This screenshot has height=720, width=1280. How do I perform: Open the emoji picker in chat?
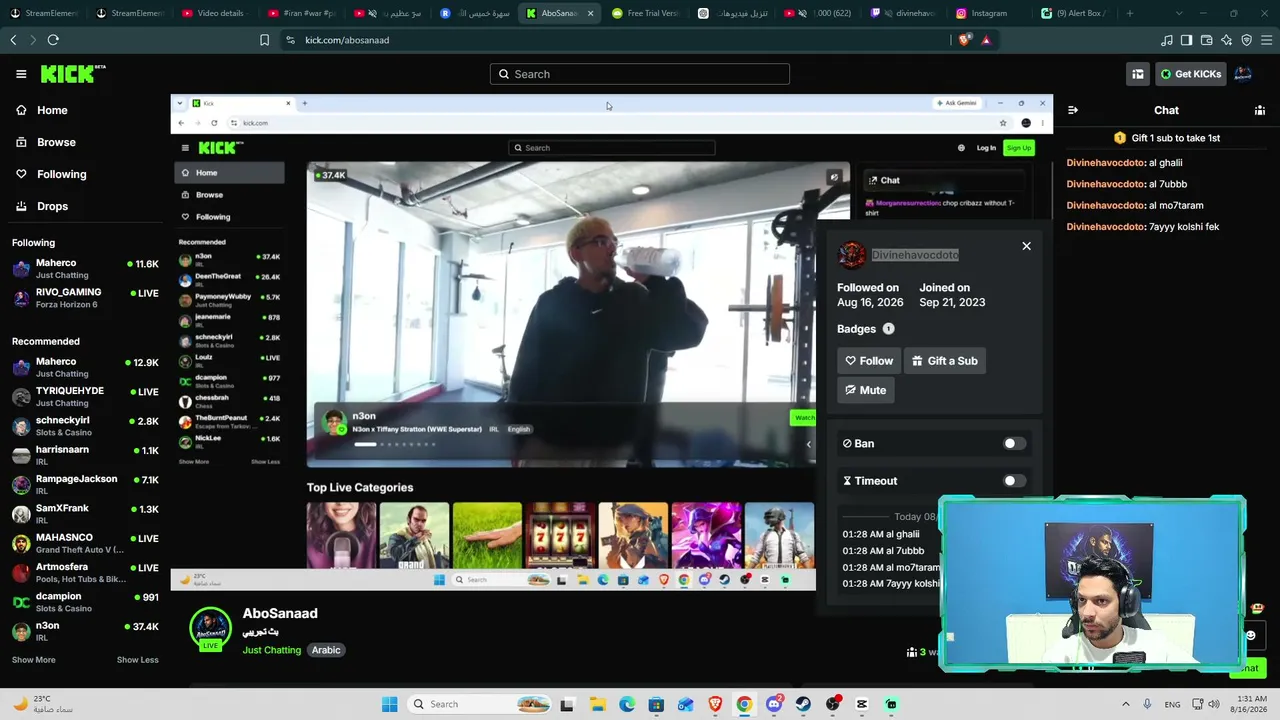pyautogui.click(x=1250, y=635)
